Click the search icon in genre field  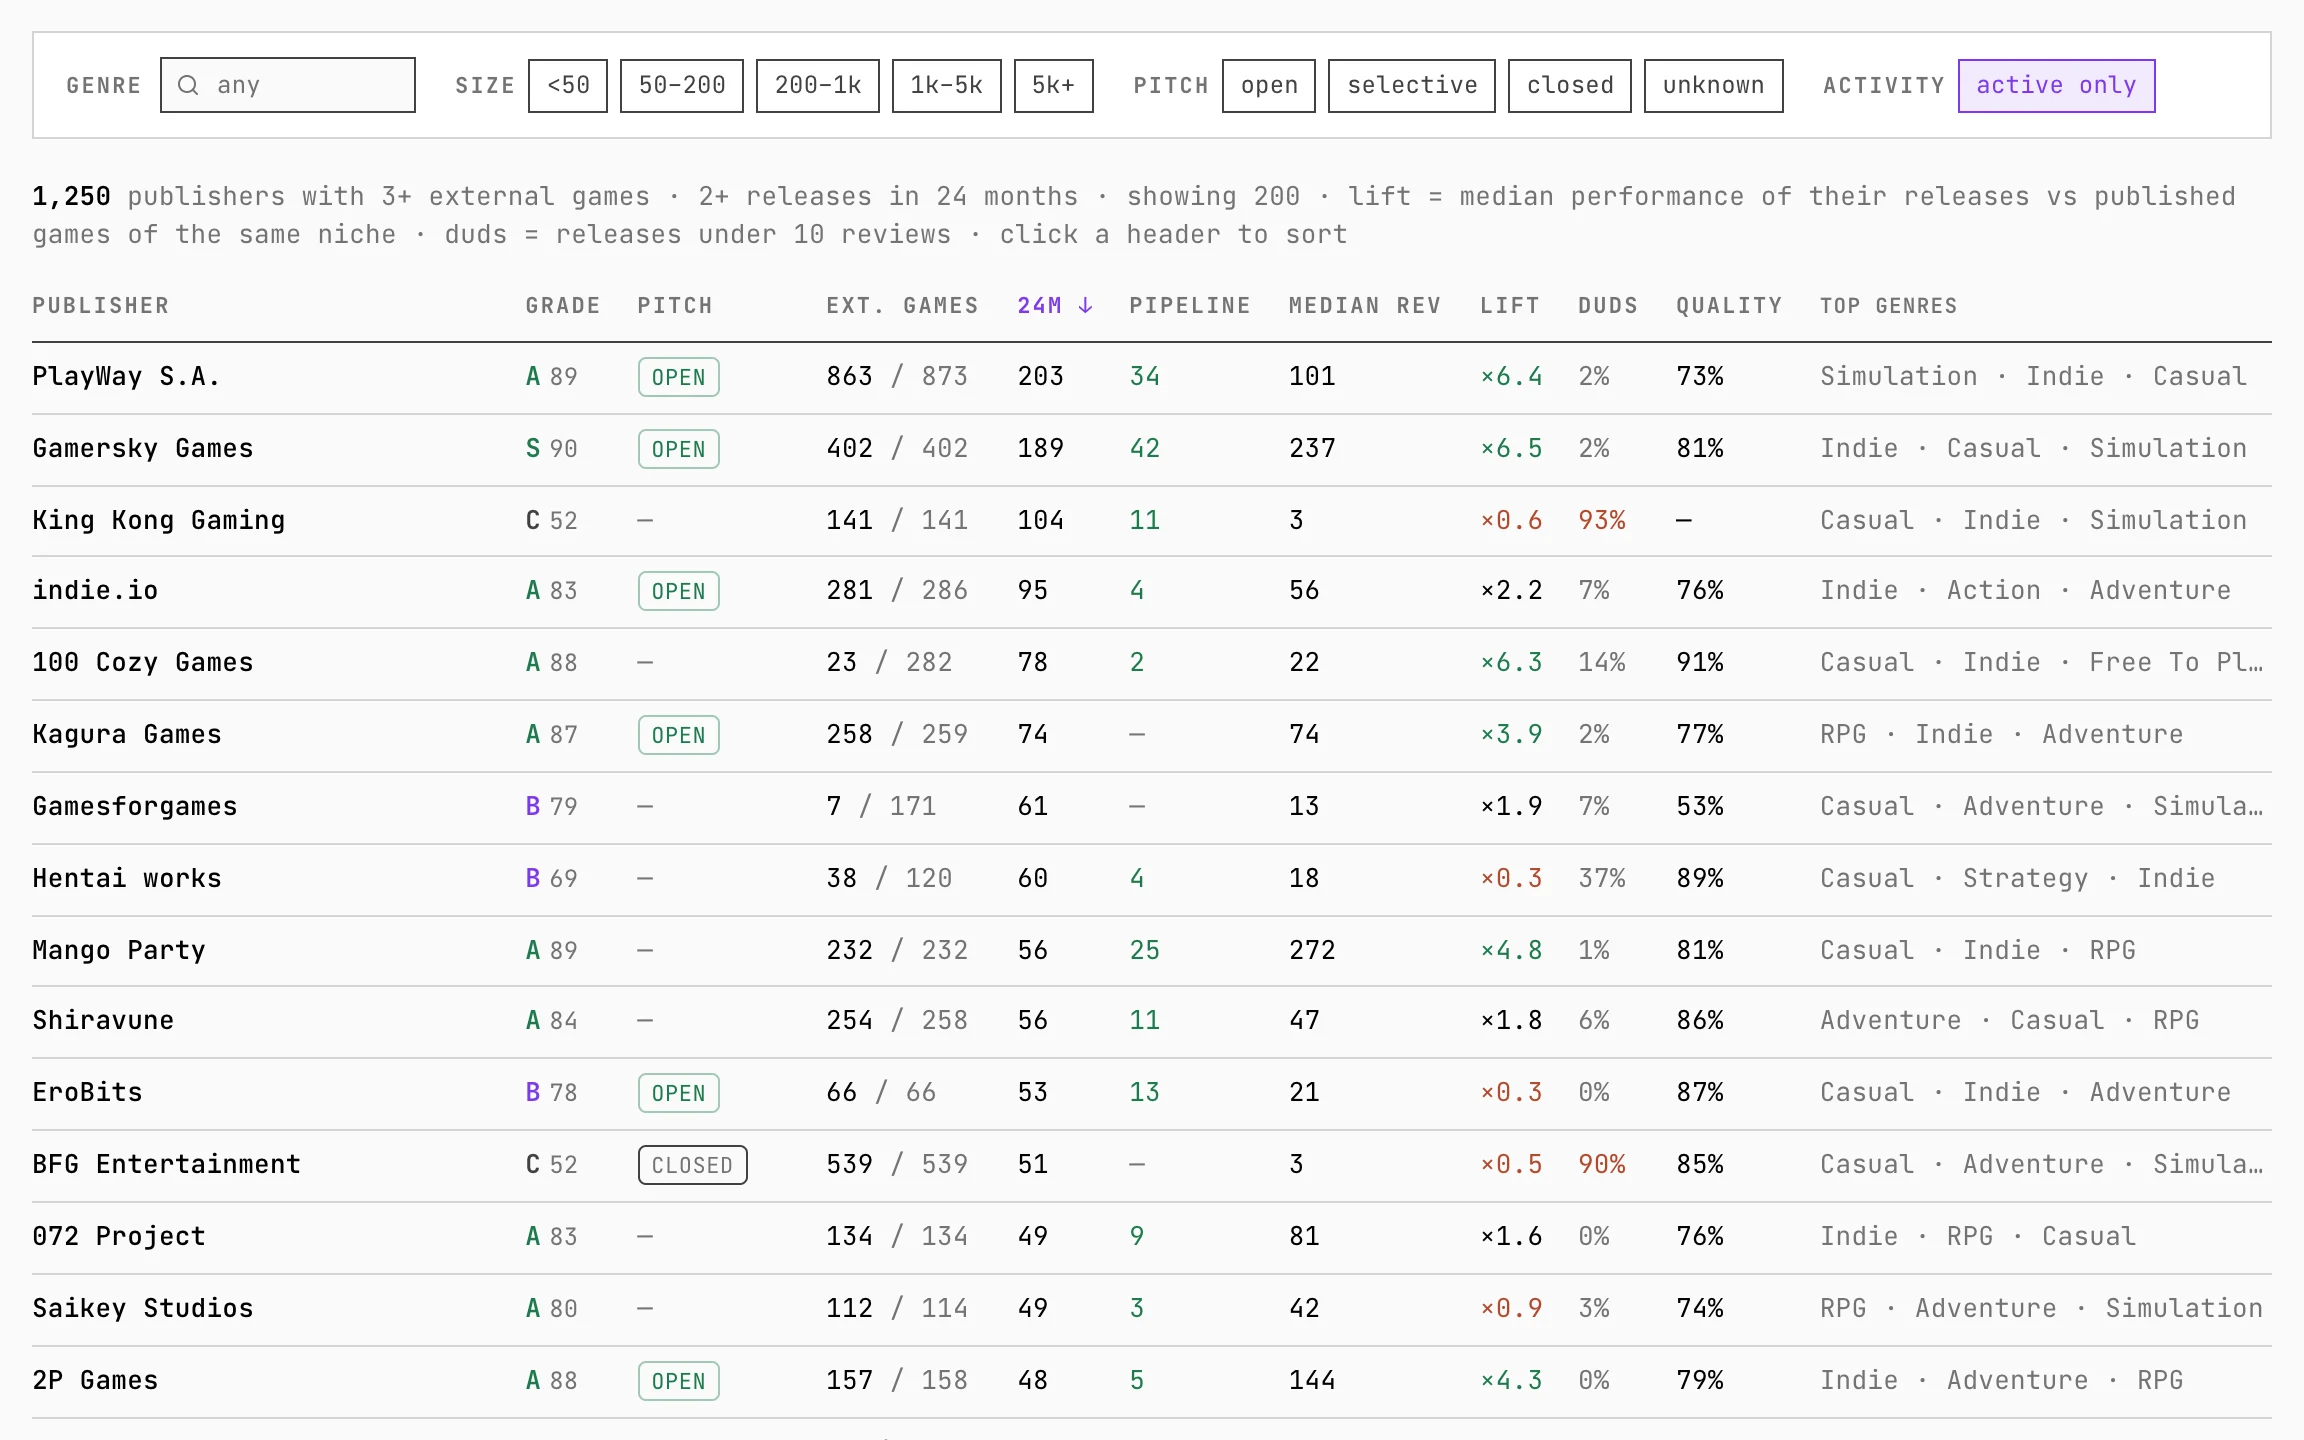(187, 85)
